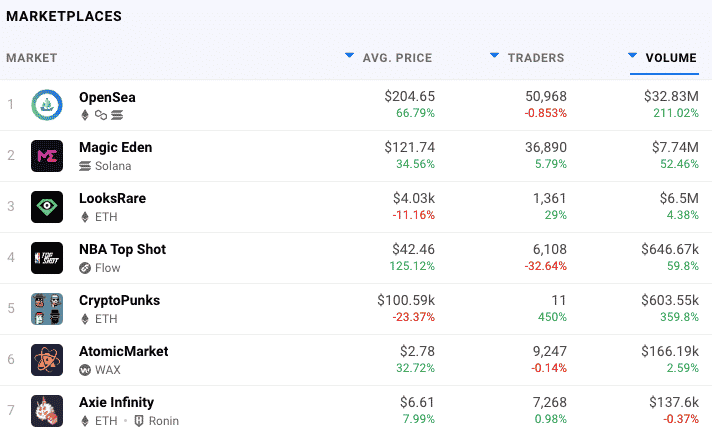The width and height of the screenshot is (712, 434).
Task: Click the -0.37% Axie Infinity volume change
Action: [681, 419]
